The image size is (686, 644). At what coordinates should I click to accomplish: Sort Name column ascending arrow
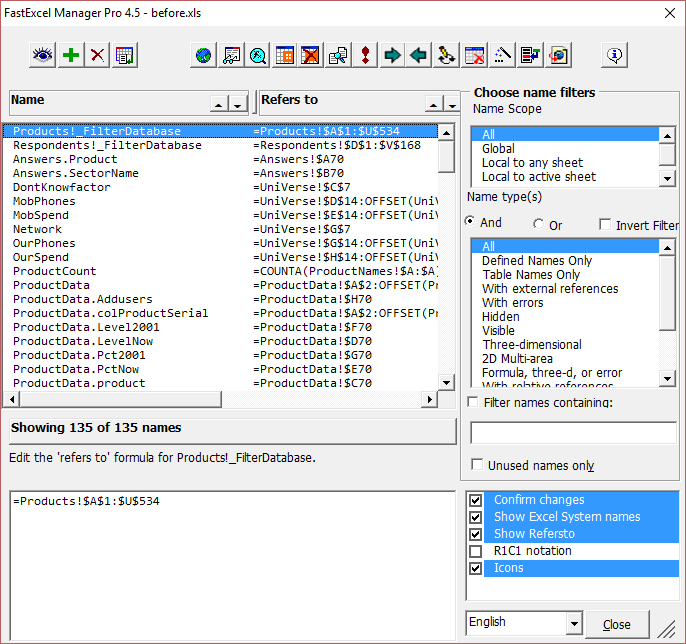(219, 105)
